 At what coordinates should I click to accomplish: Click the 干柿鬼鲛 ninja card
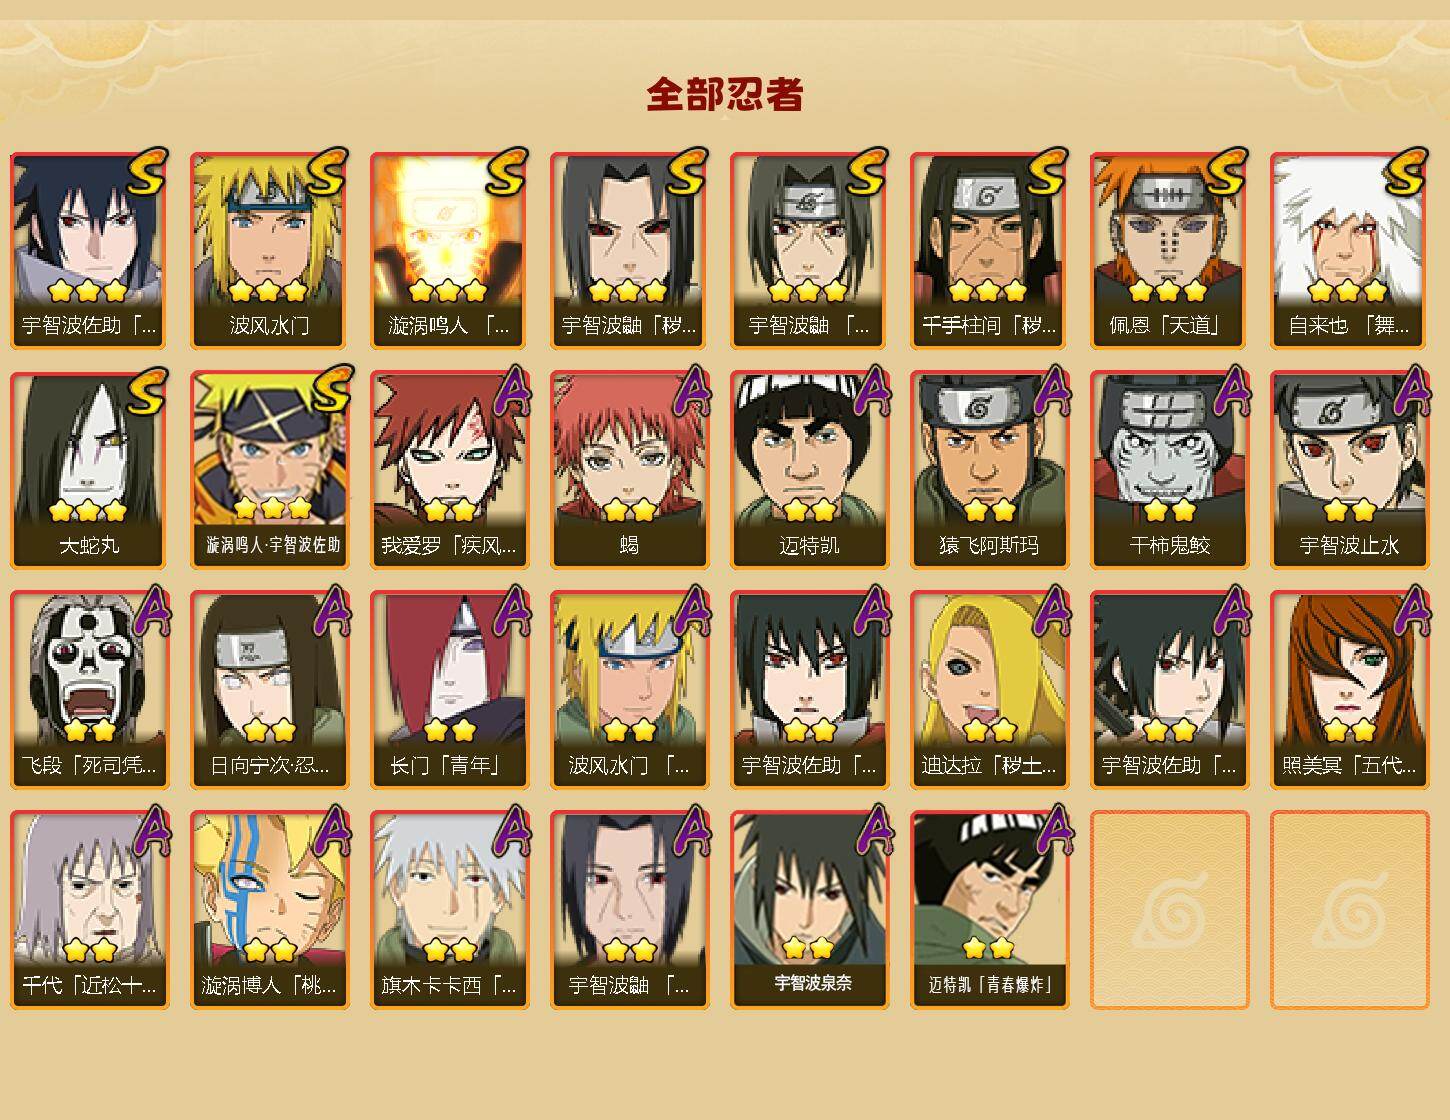pos(1169,470)
